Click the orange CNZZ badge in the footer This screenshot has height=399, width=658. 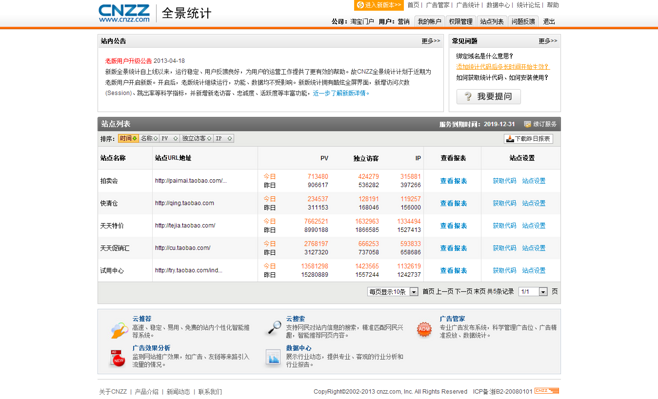click(x=546, y=391)
